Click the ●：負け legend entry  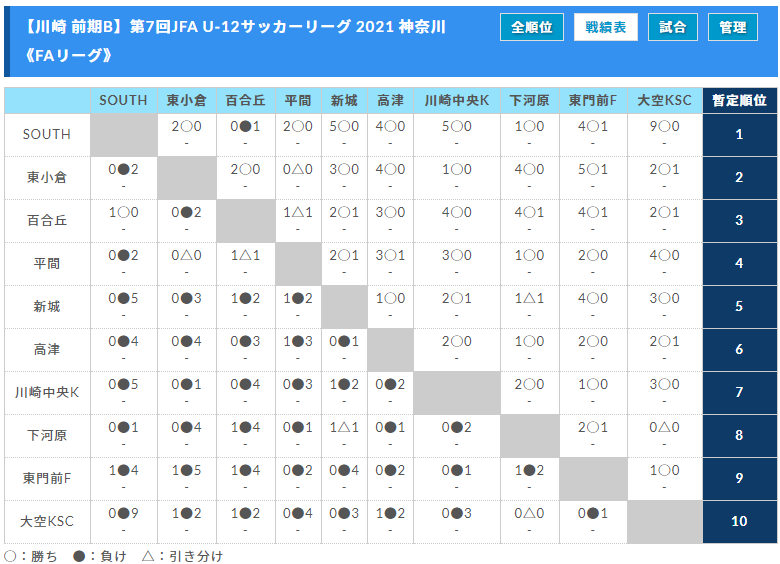tap(99, 556)
